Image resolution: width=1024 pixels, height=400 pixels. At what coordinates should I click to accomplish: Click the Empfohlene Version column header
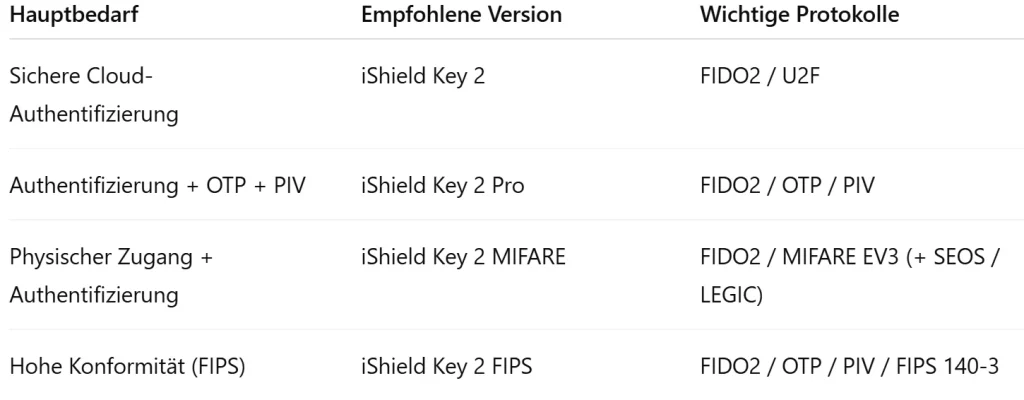coord(461,15)
